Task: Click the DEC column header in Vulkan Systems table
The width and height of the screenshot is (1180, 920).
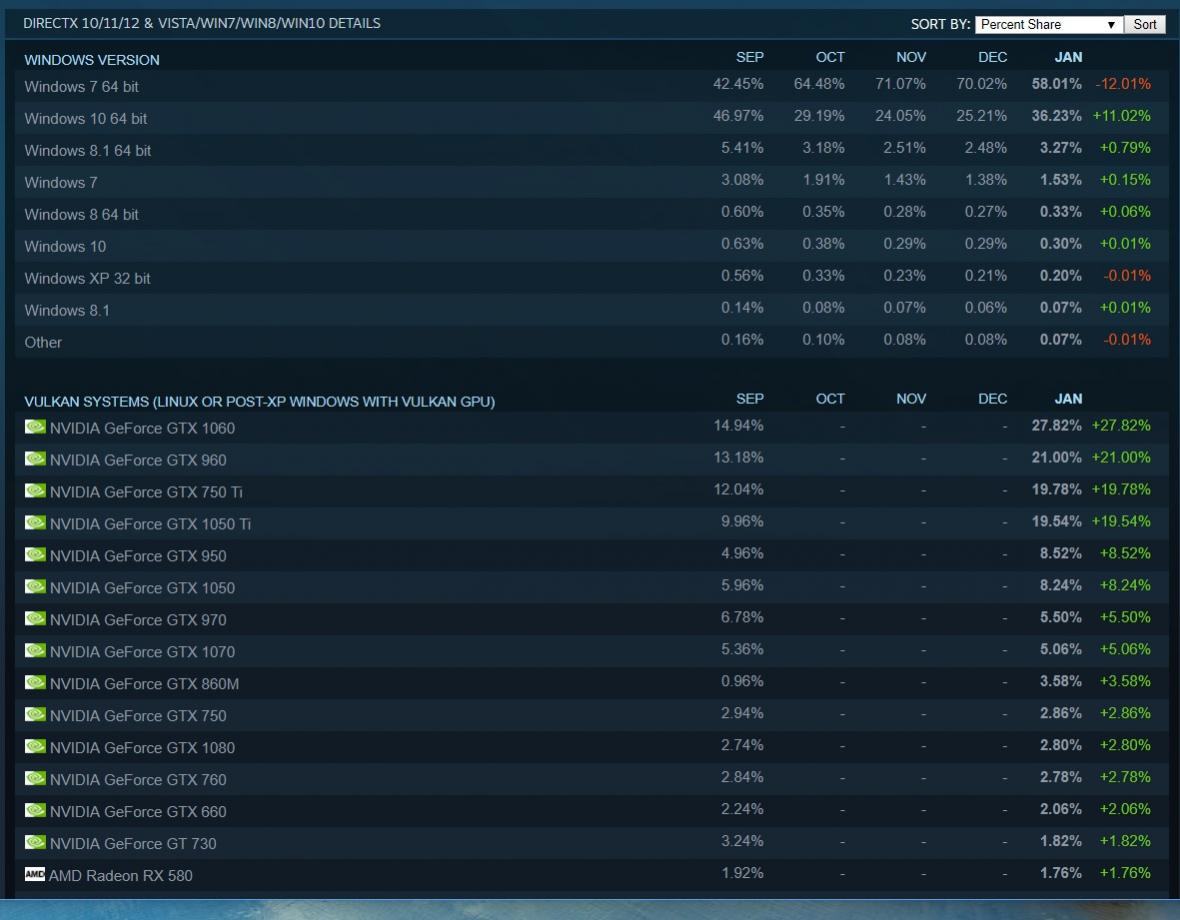Action: coord(993,399)
